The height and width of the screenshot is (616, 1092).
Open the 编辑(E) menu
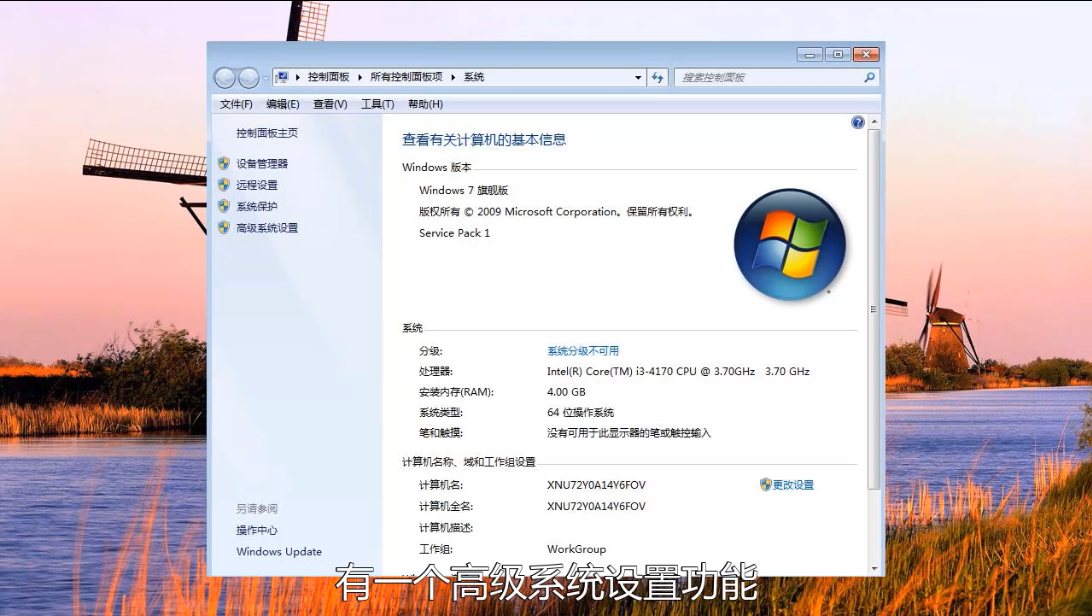pyautogui.click(x=283, y=104)
